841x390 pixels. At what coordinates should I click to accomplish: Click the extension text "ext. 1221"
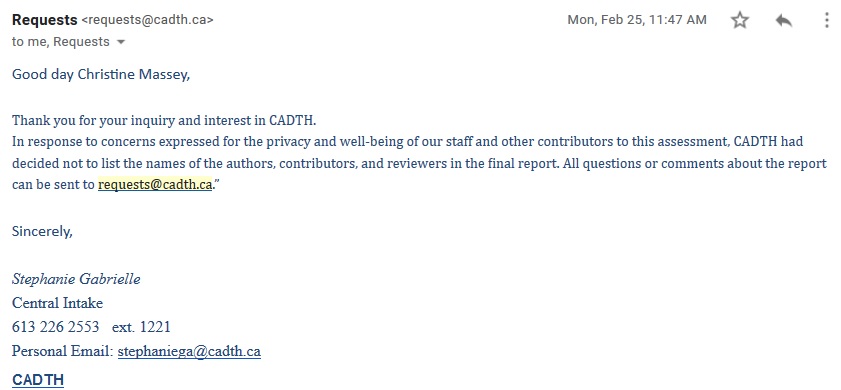141,327
